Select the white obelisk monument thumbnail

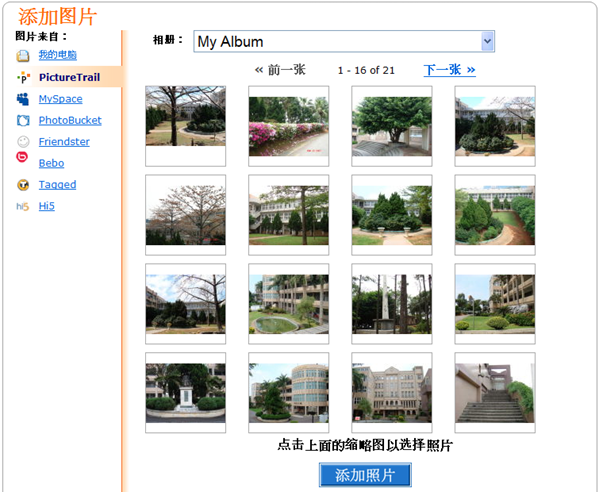(392, 304)
